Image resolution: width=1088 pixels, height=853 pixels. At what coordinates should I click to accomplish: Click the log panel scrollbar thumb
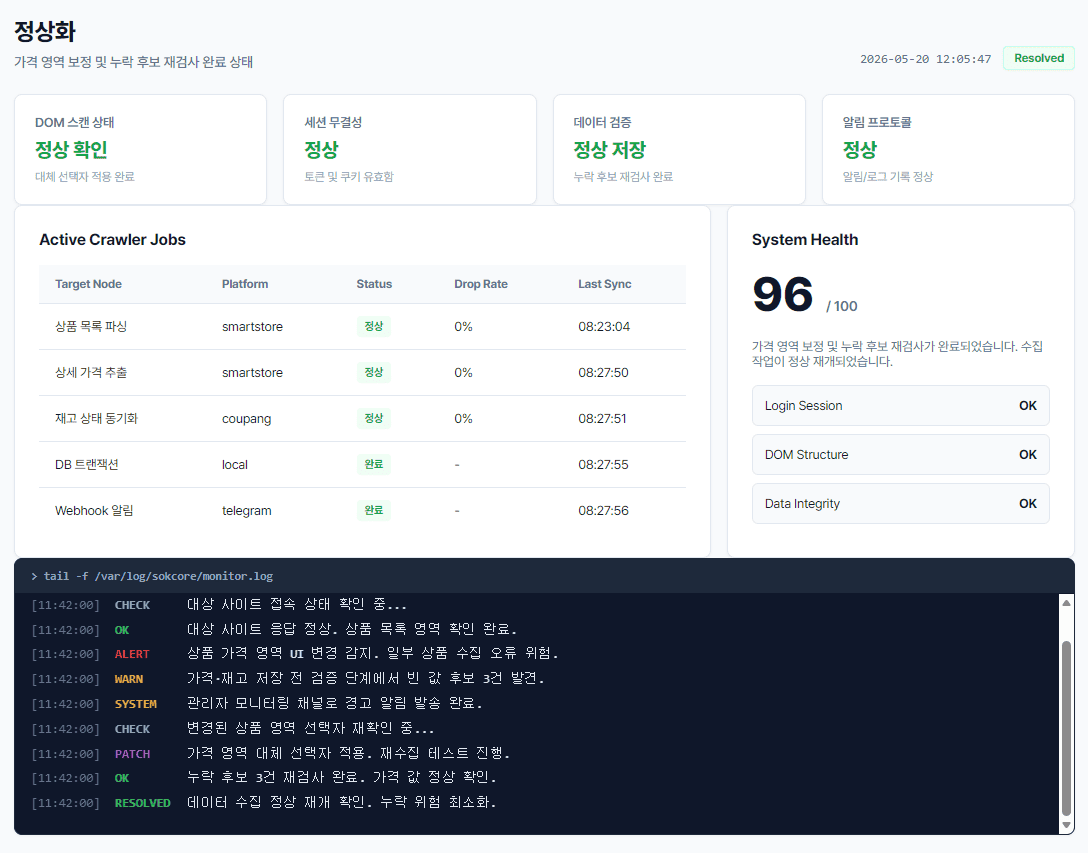(1066, 729)
